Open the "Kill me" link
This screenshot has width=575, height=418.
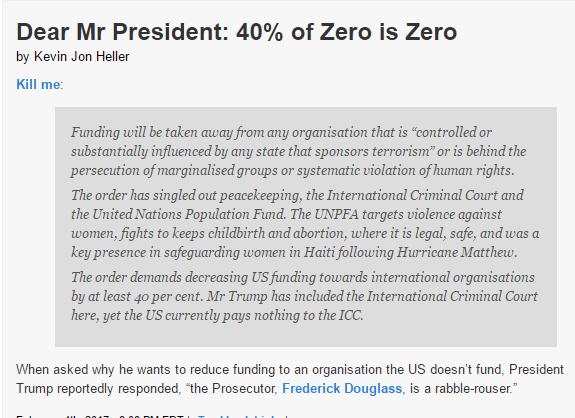[x=38, y=84]
